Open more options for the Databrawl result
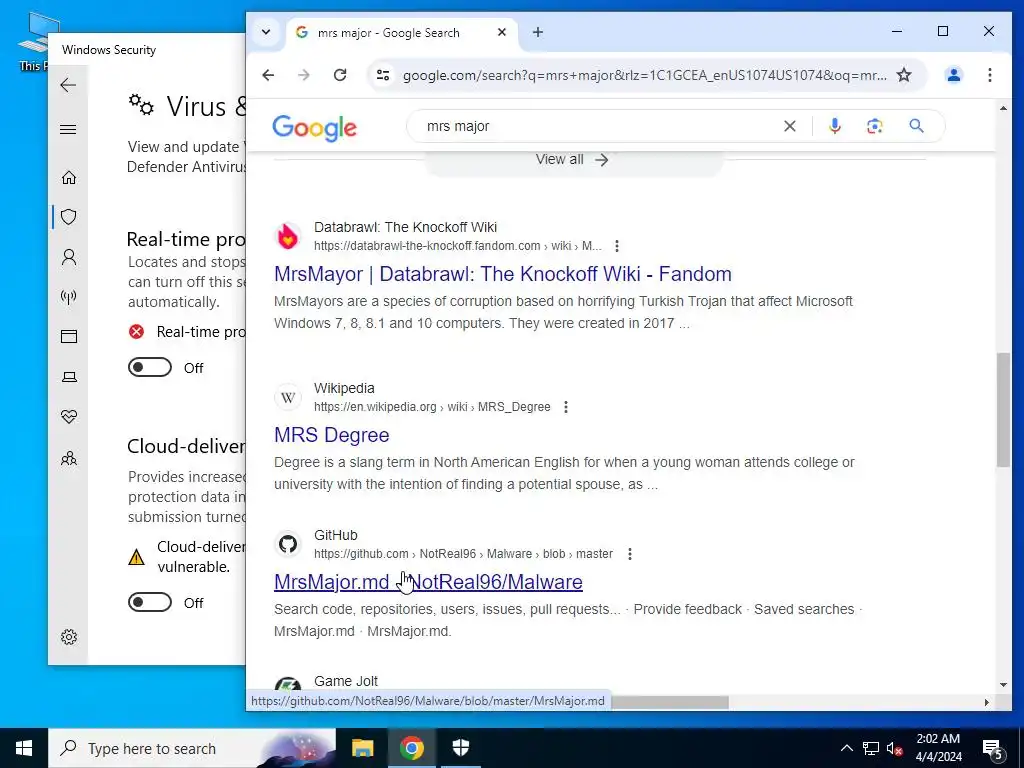 [616, 246]
